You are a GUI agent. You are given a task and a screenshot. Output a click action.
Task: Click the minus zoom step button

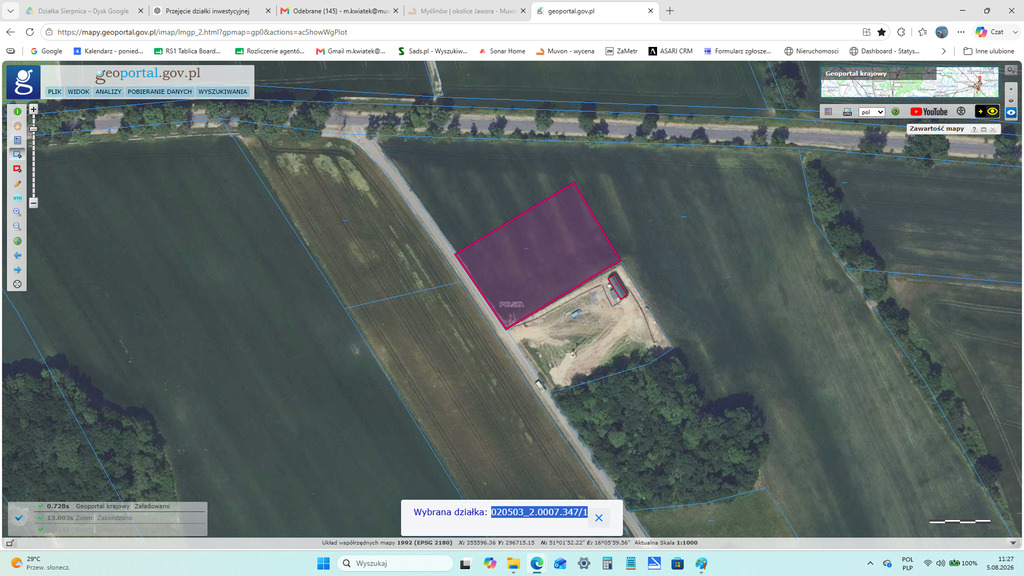[33, 203]
